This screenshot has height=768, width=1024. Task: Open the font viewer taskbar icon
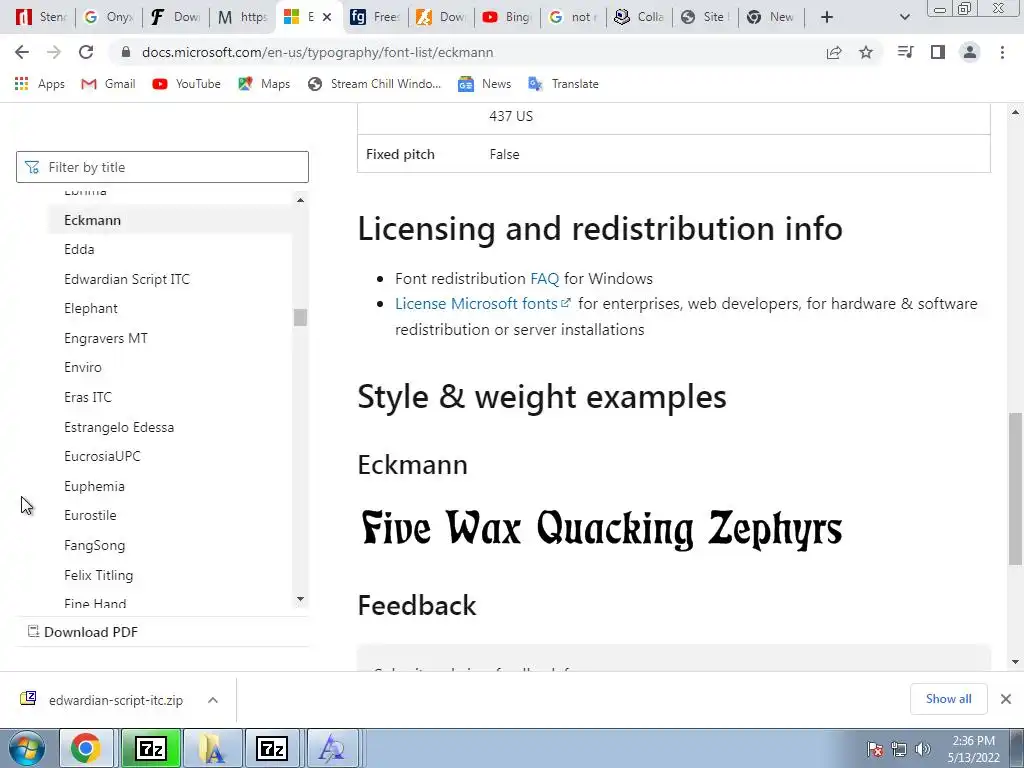pos(332,748)
